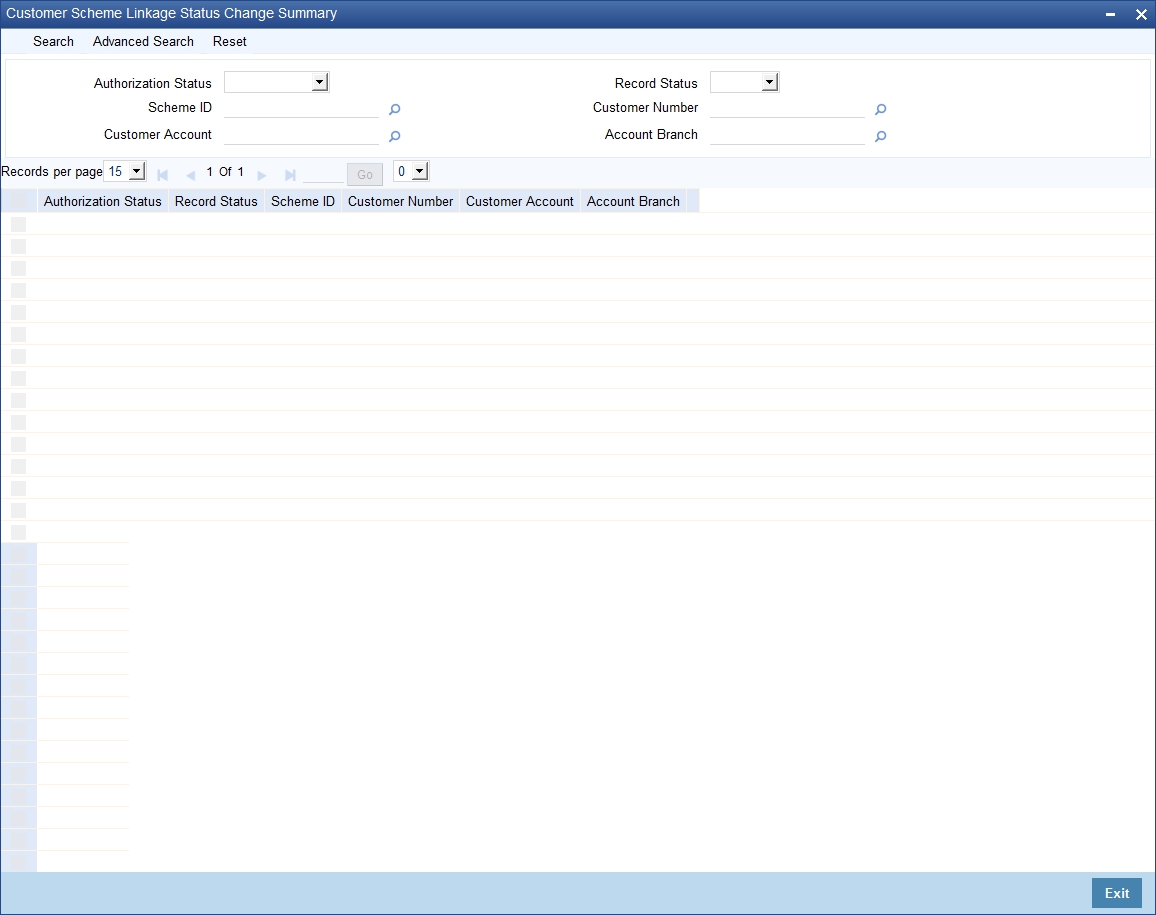Viewport: 1156px width, 915px height.
Task: Open the dropdown showing 0 beside Go
Action: point(411,172)
